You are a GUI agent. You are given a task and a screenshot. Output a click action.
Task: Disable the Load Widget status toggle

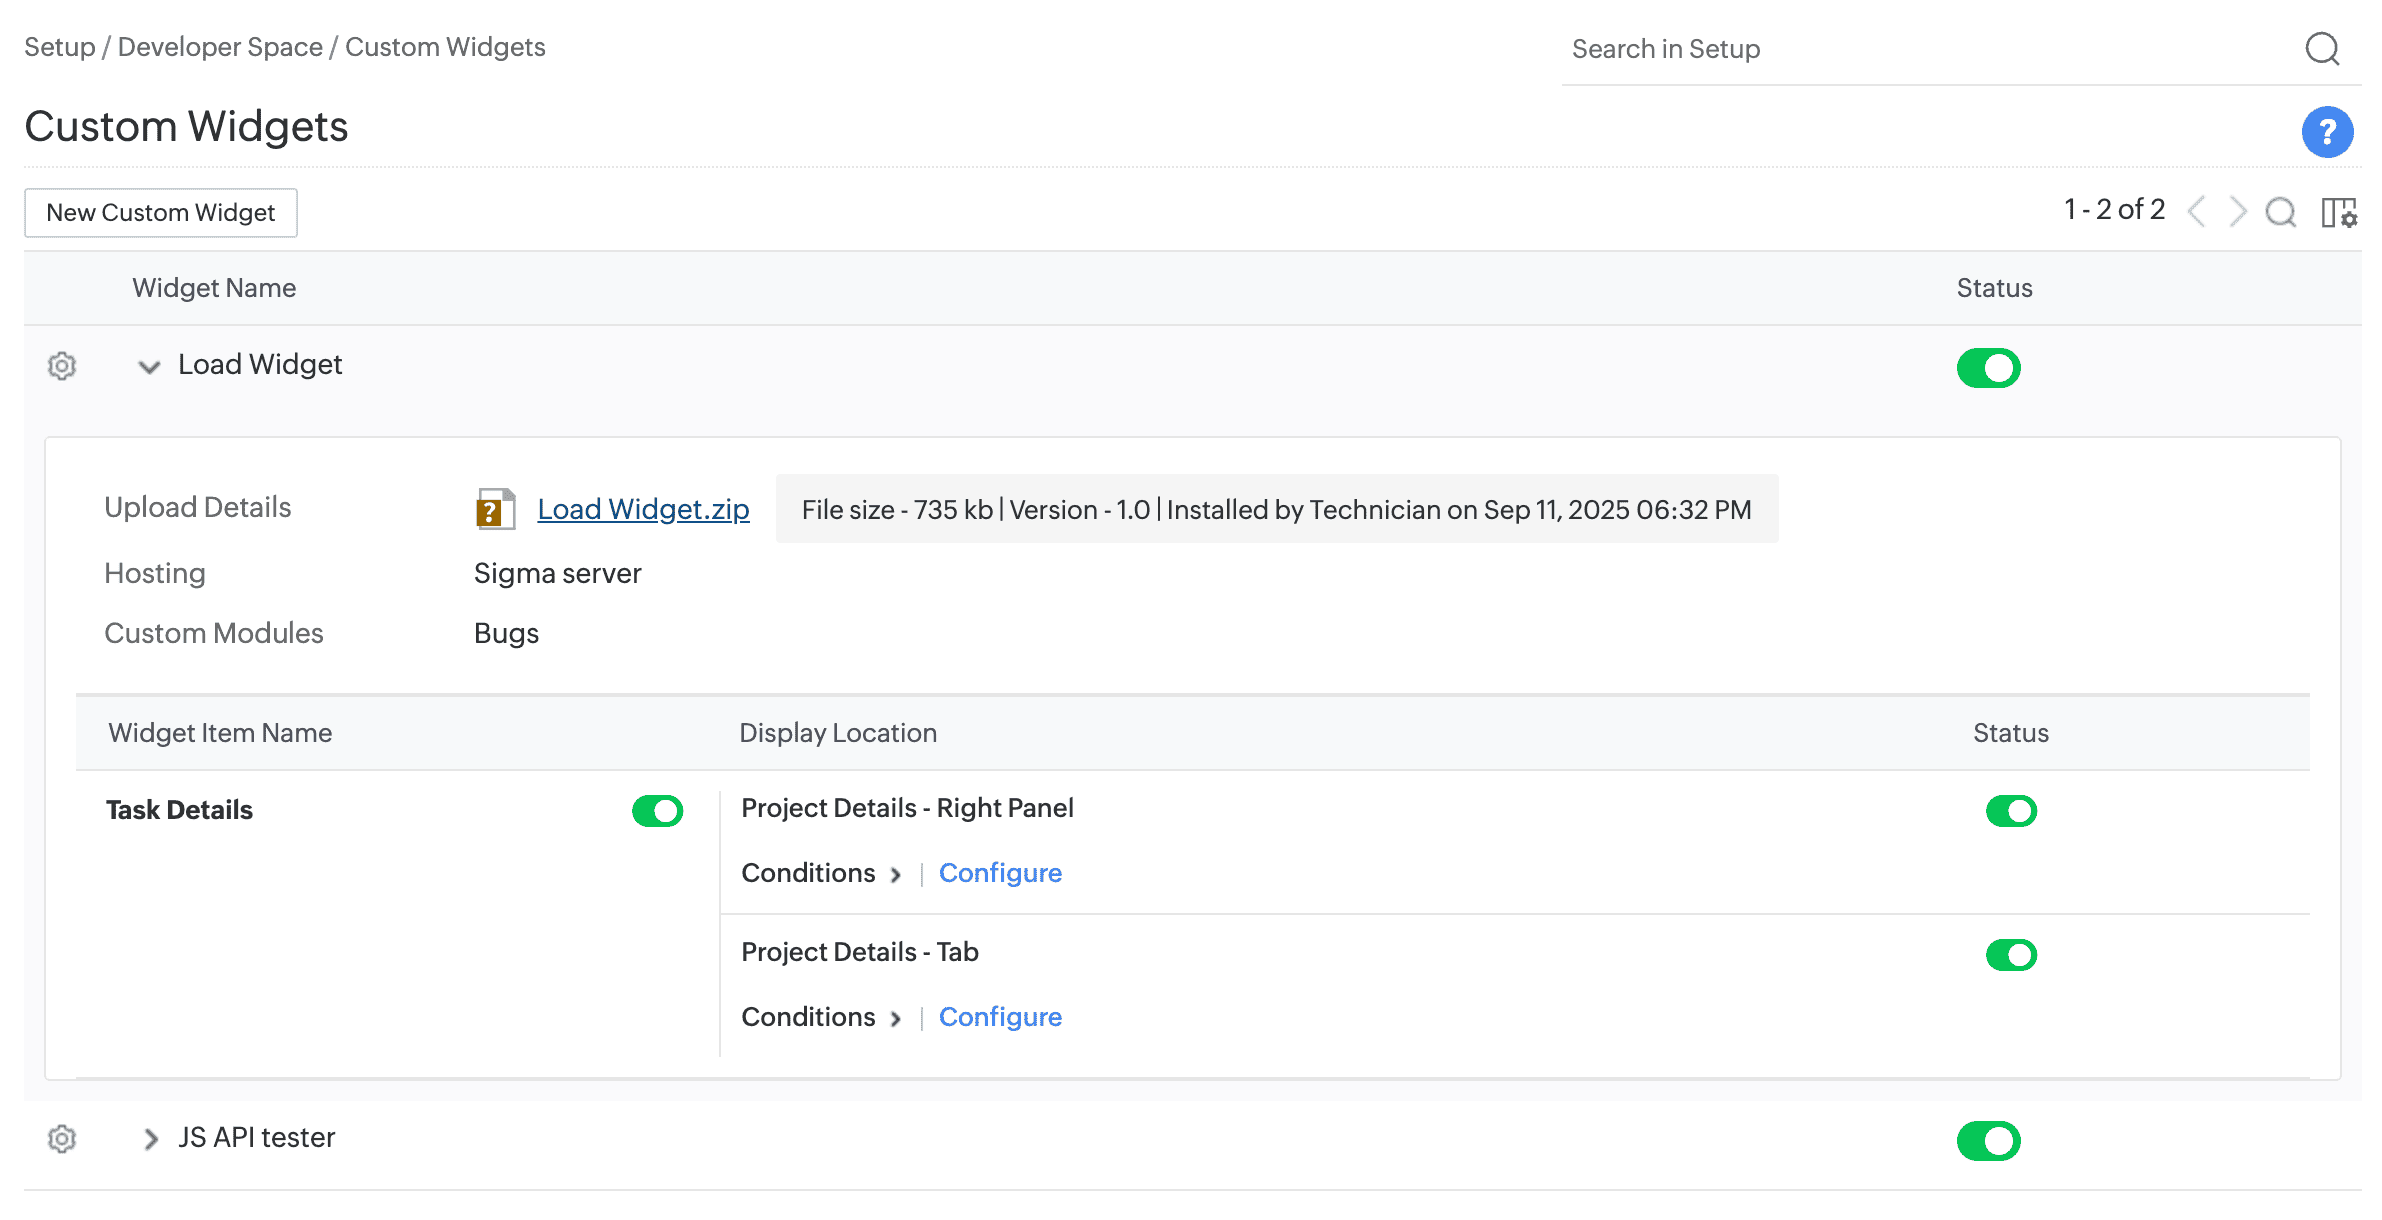pyautogui.click(x=1988, y=368)
